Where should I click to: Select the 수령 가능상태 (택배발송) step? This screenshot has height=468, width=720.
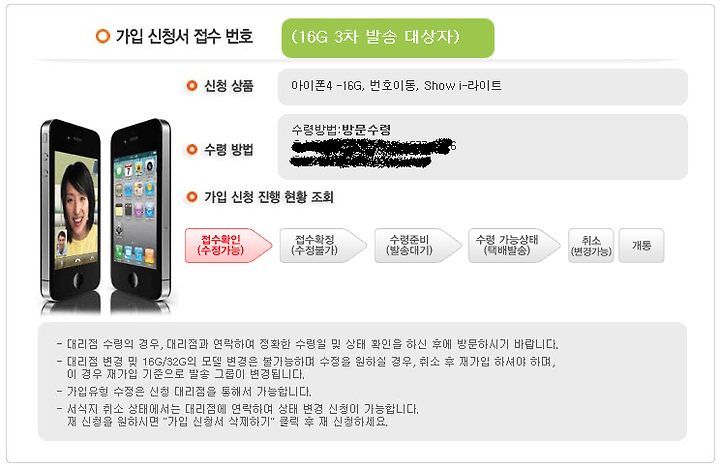pos(514,245)
